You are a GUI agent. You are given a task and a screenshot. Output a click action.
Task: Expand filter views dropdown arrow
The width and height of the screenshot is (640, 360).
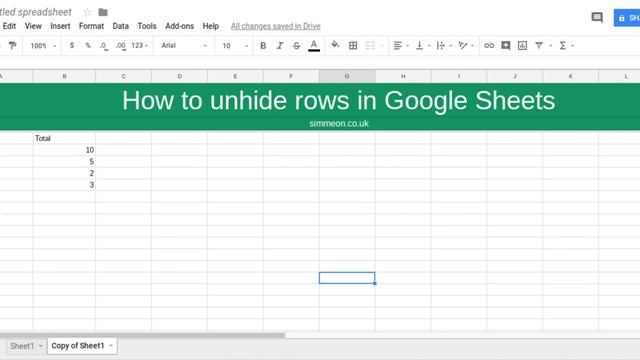pyautogui.click(x=551, y=46)
